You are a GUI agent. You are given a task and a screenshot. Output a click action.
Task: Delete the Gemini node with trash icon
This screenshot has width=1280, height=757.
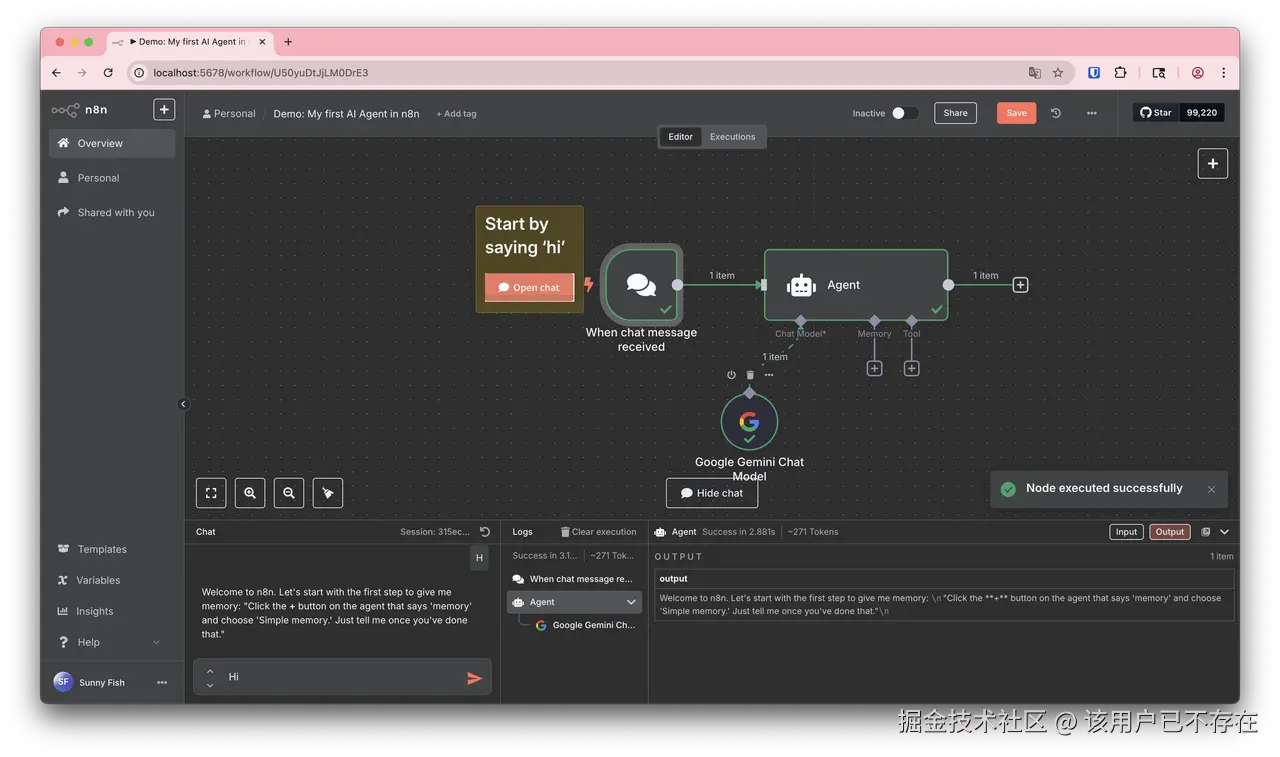coord(750,375)
